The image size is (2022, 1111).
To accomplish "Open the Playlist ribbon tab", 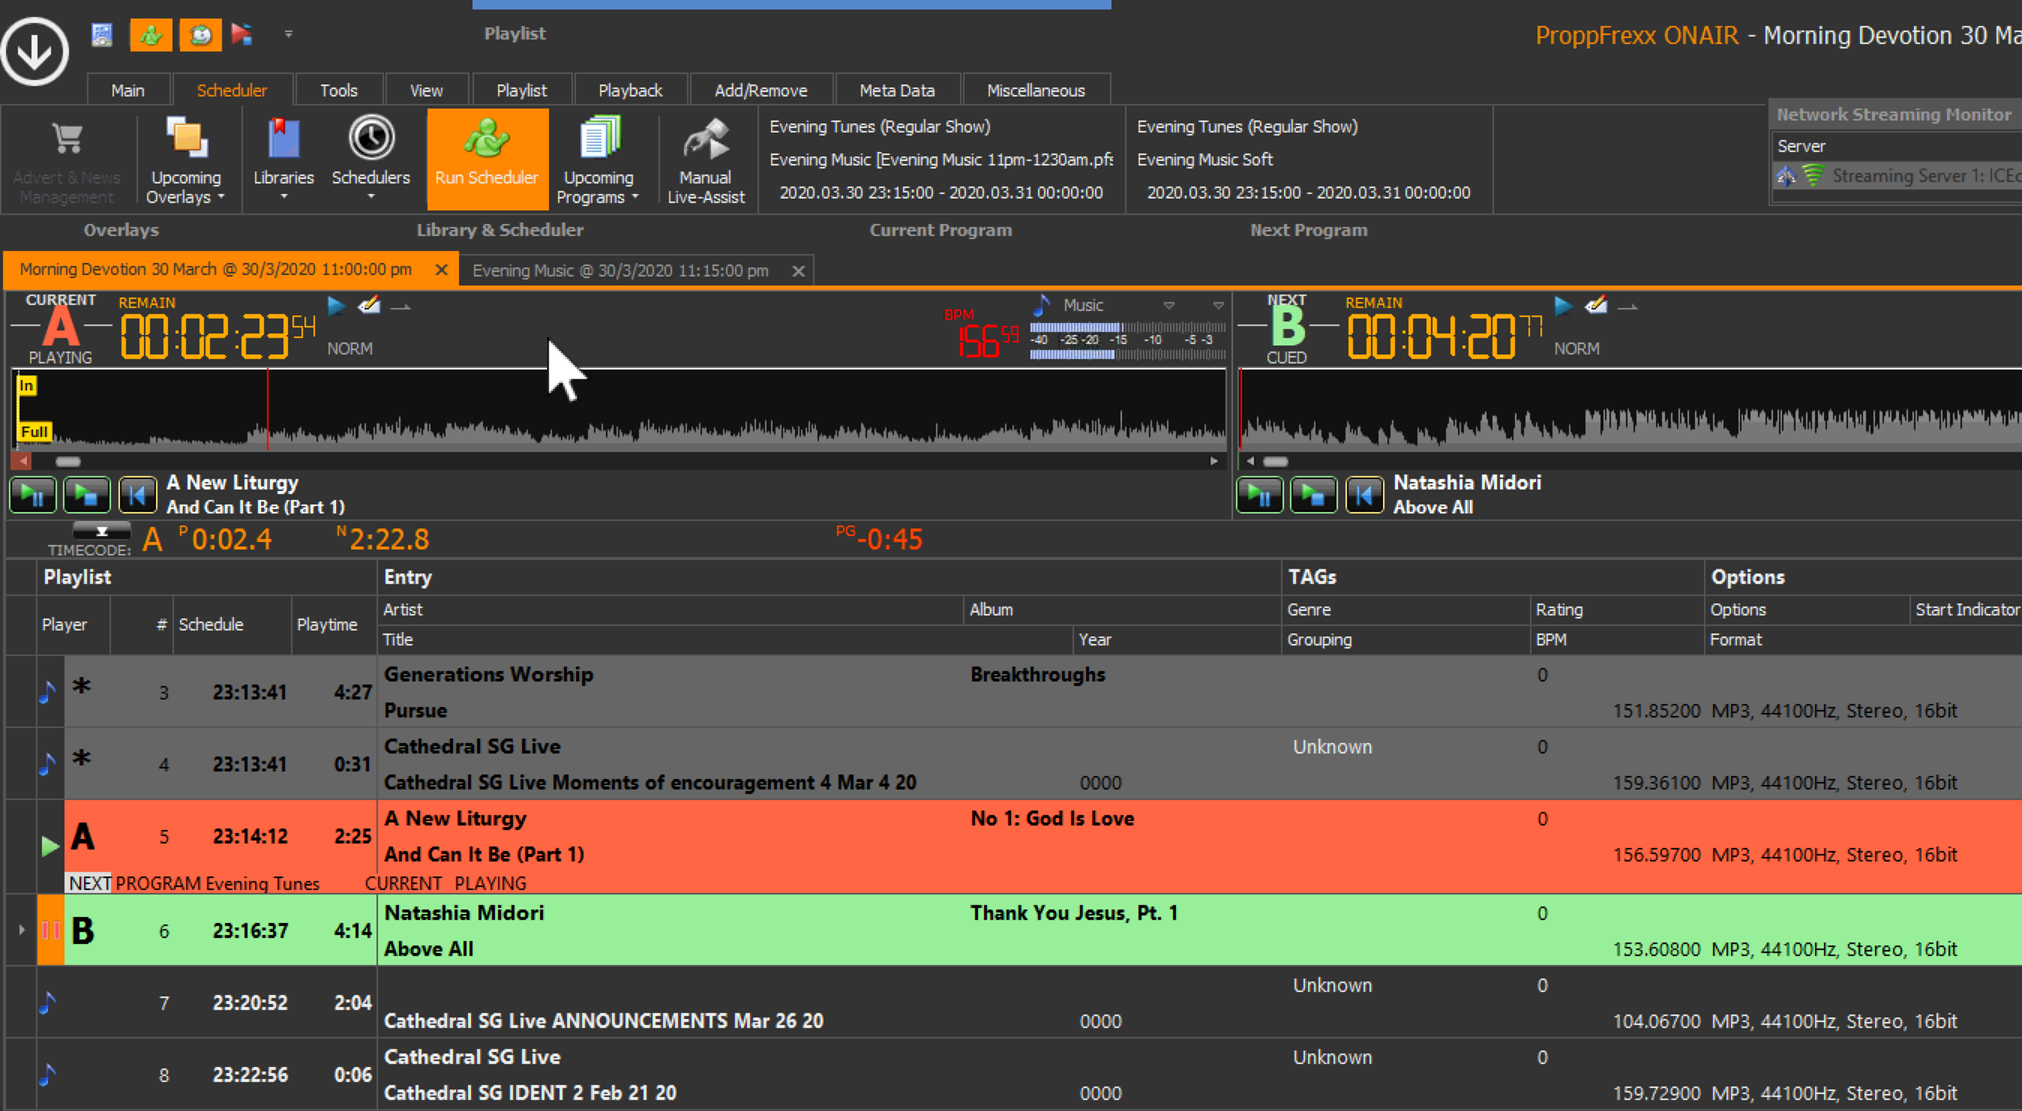I will point(522,90).
